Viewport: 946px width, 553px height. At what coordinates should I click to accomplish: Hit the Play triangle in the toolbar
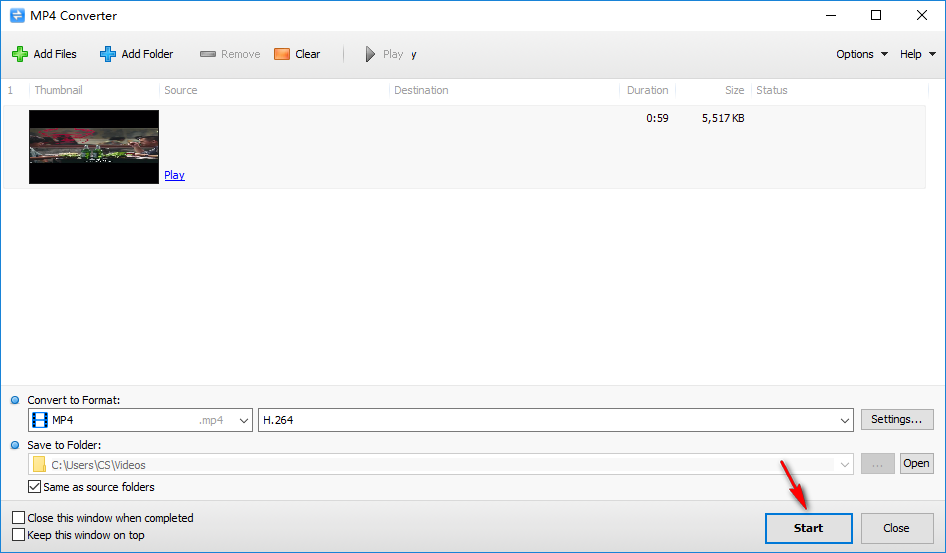371,54
